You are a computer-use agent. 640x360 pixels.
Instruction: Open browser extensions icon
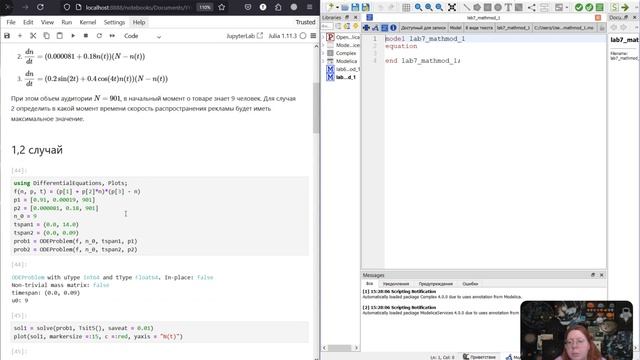pos(278,7)
